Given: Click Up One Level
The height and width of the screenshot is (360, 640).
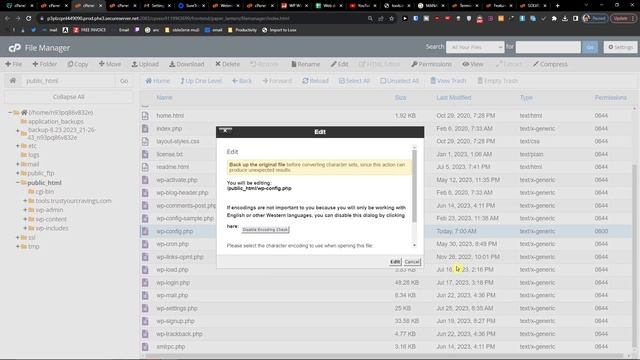Looking at the screenshot, I should point(201,81).
